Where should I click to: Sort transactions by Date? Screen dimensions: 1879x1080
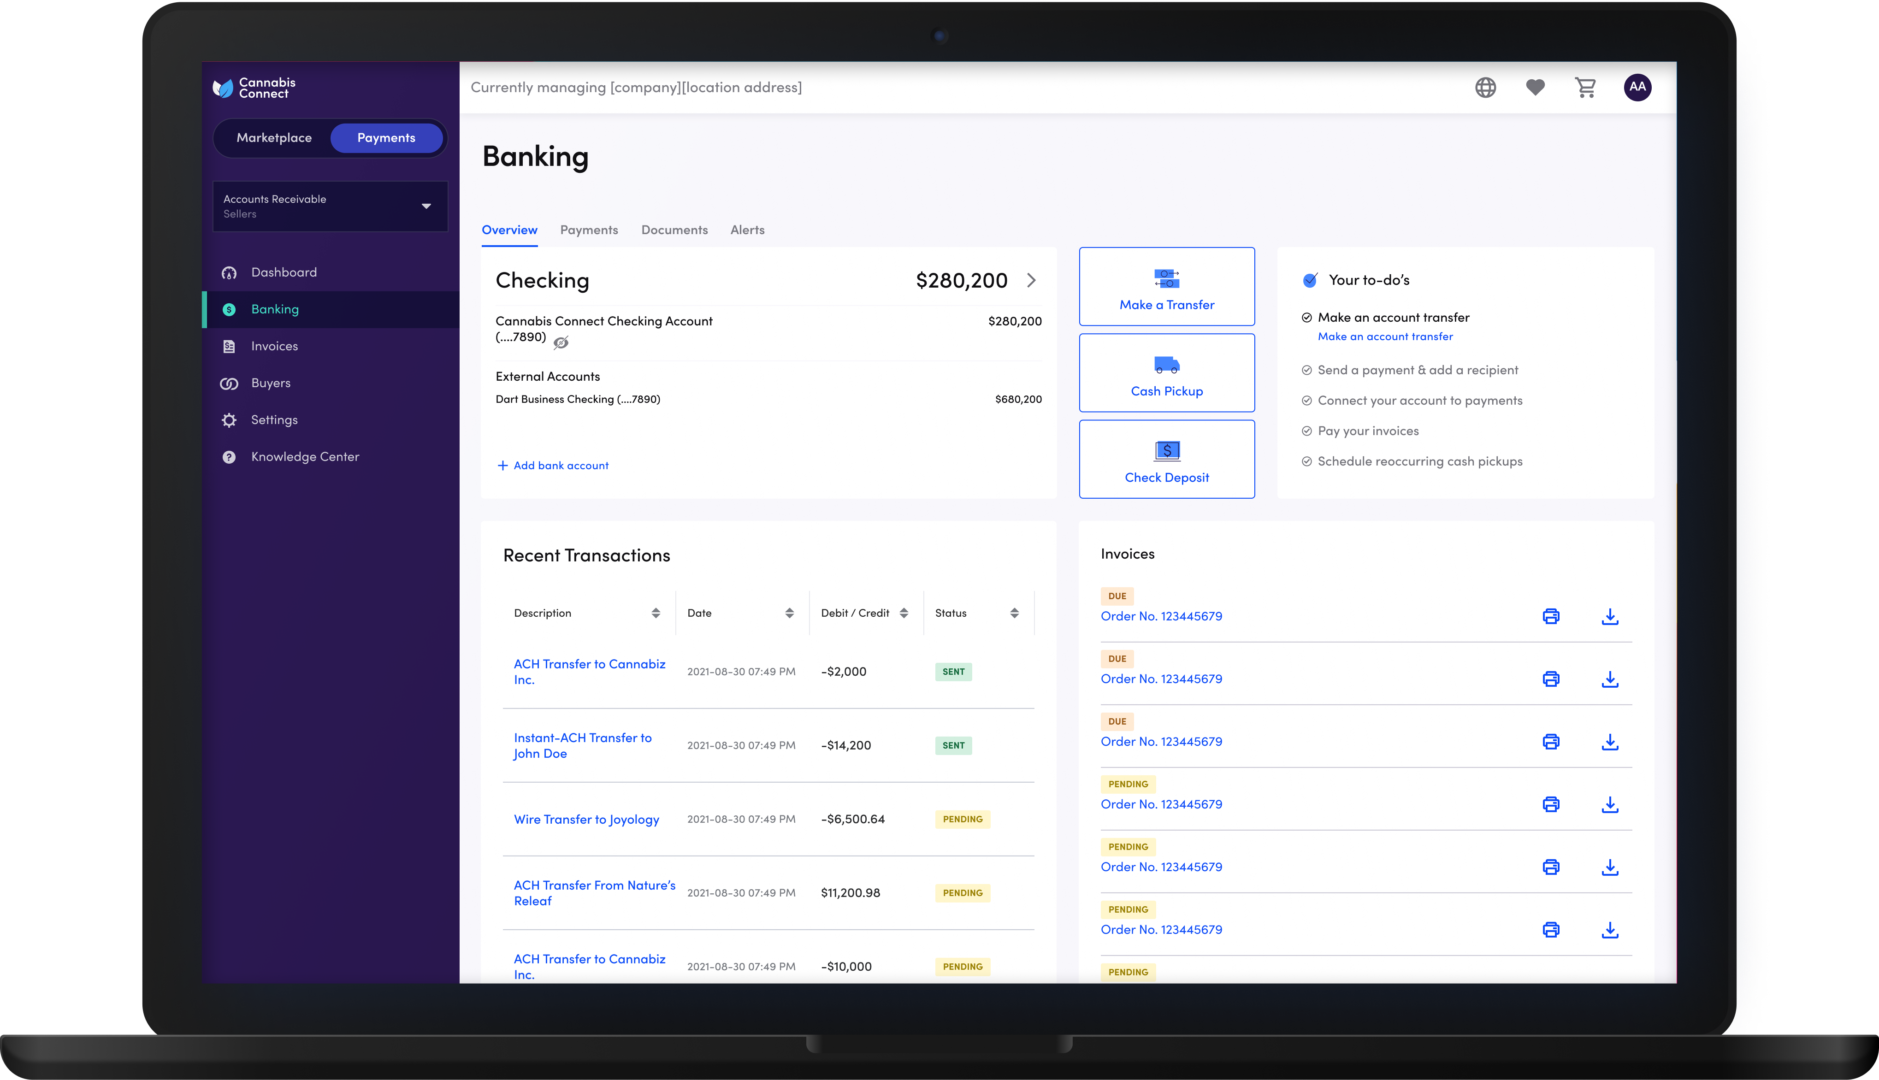coord(789,613)
